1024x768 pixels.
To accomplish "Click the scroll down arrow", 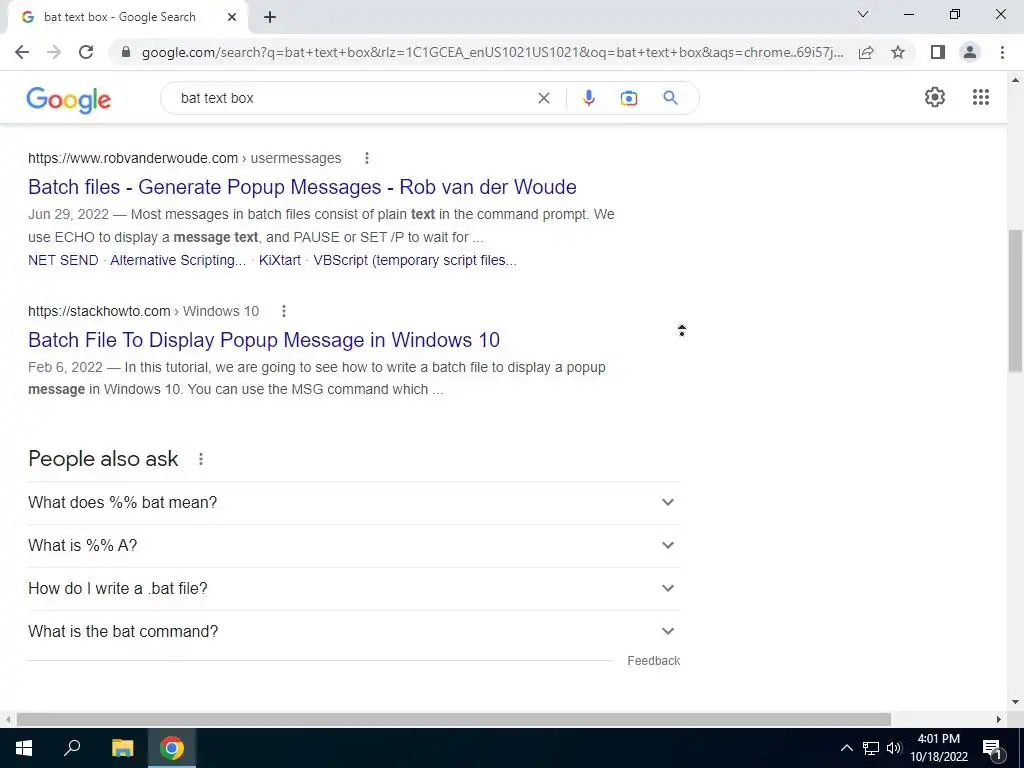I will click(x=1015, y=703).
